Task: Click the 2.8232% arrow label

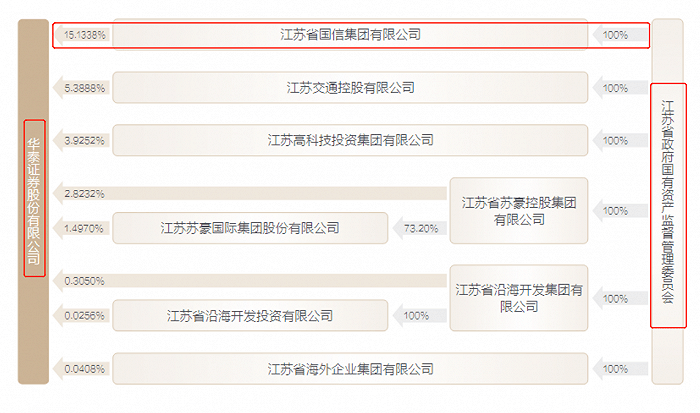Action: point(84,194)
